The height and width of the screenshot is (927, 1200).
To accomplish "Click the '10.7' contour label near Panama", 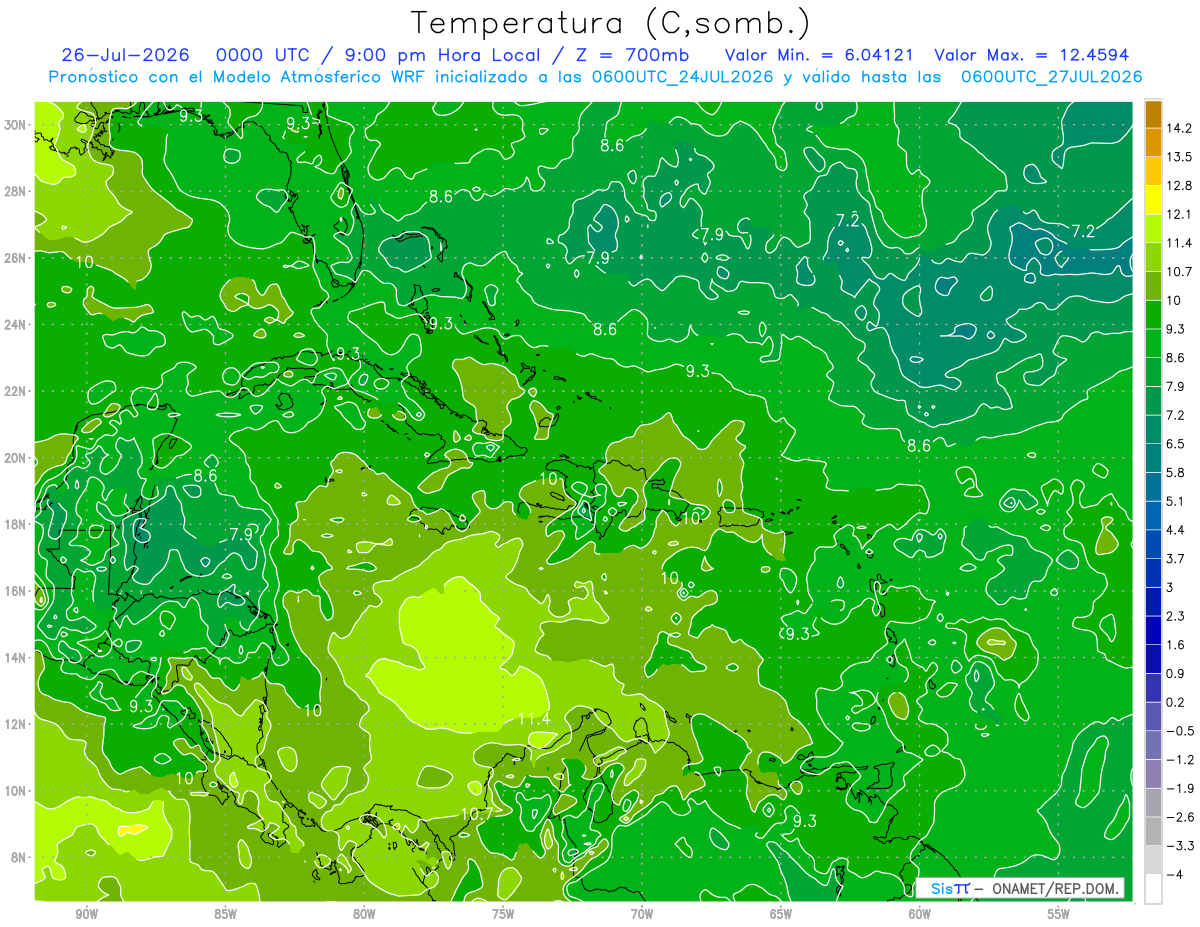I will pos(476,814).
